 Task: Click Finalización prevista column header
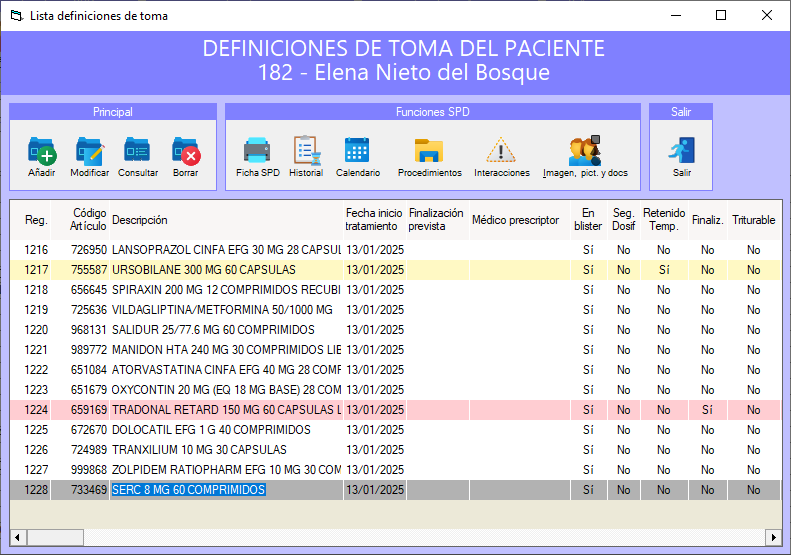(x=436, y=219)
